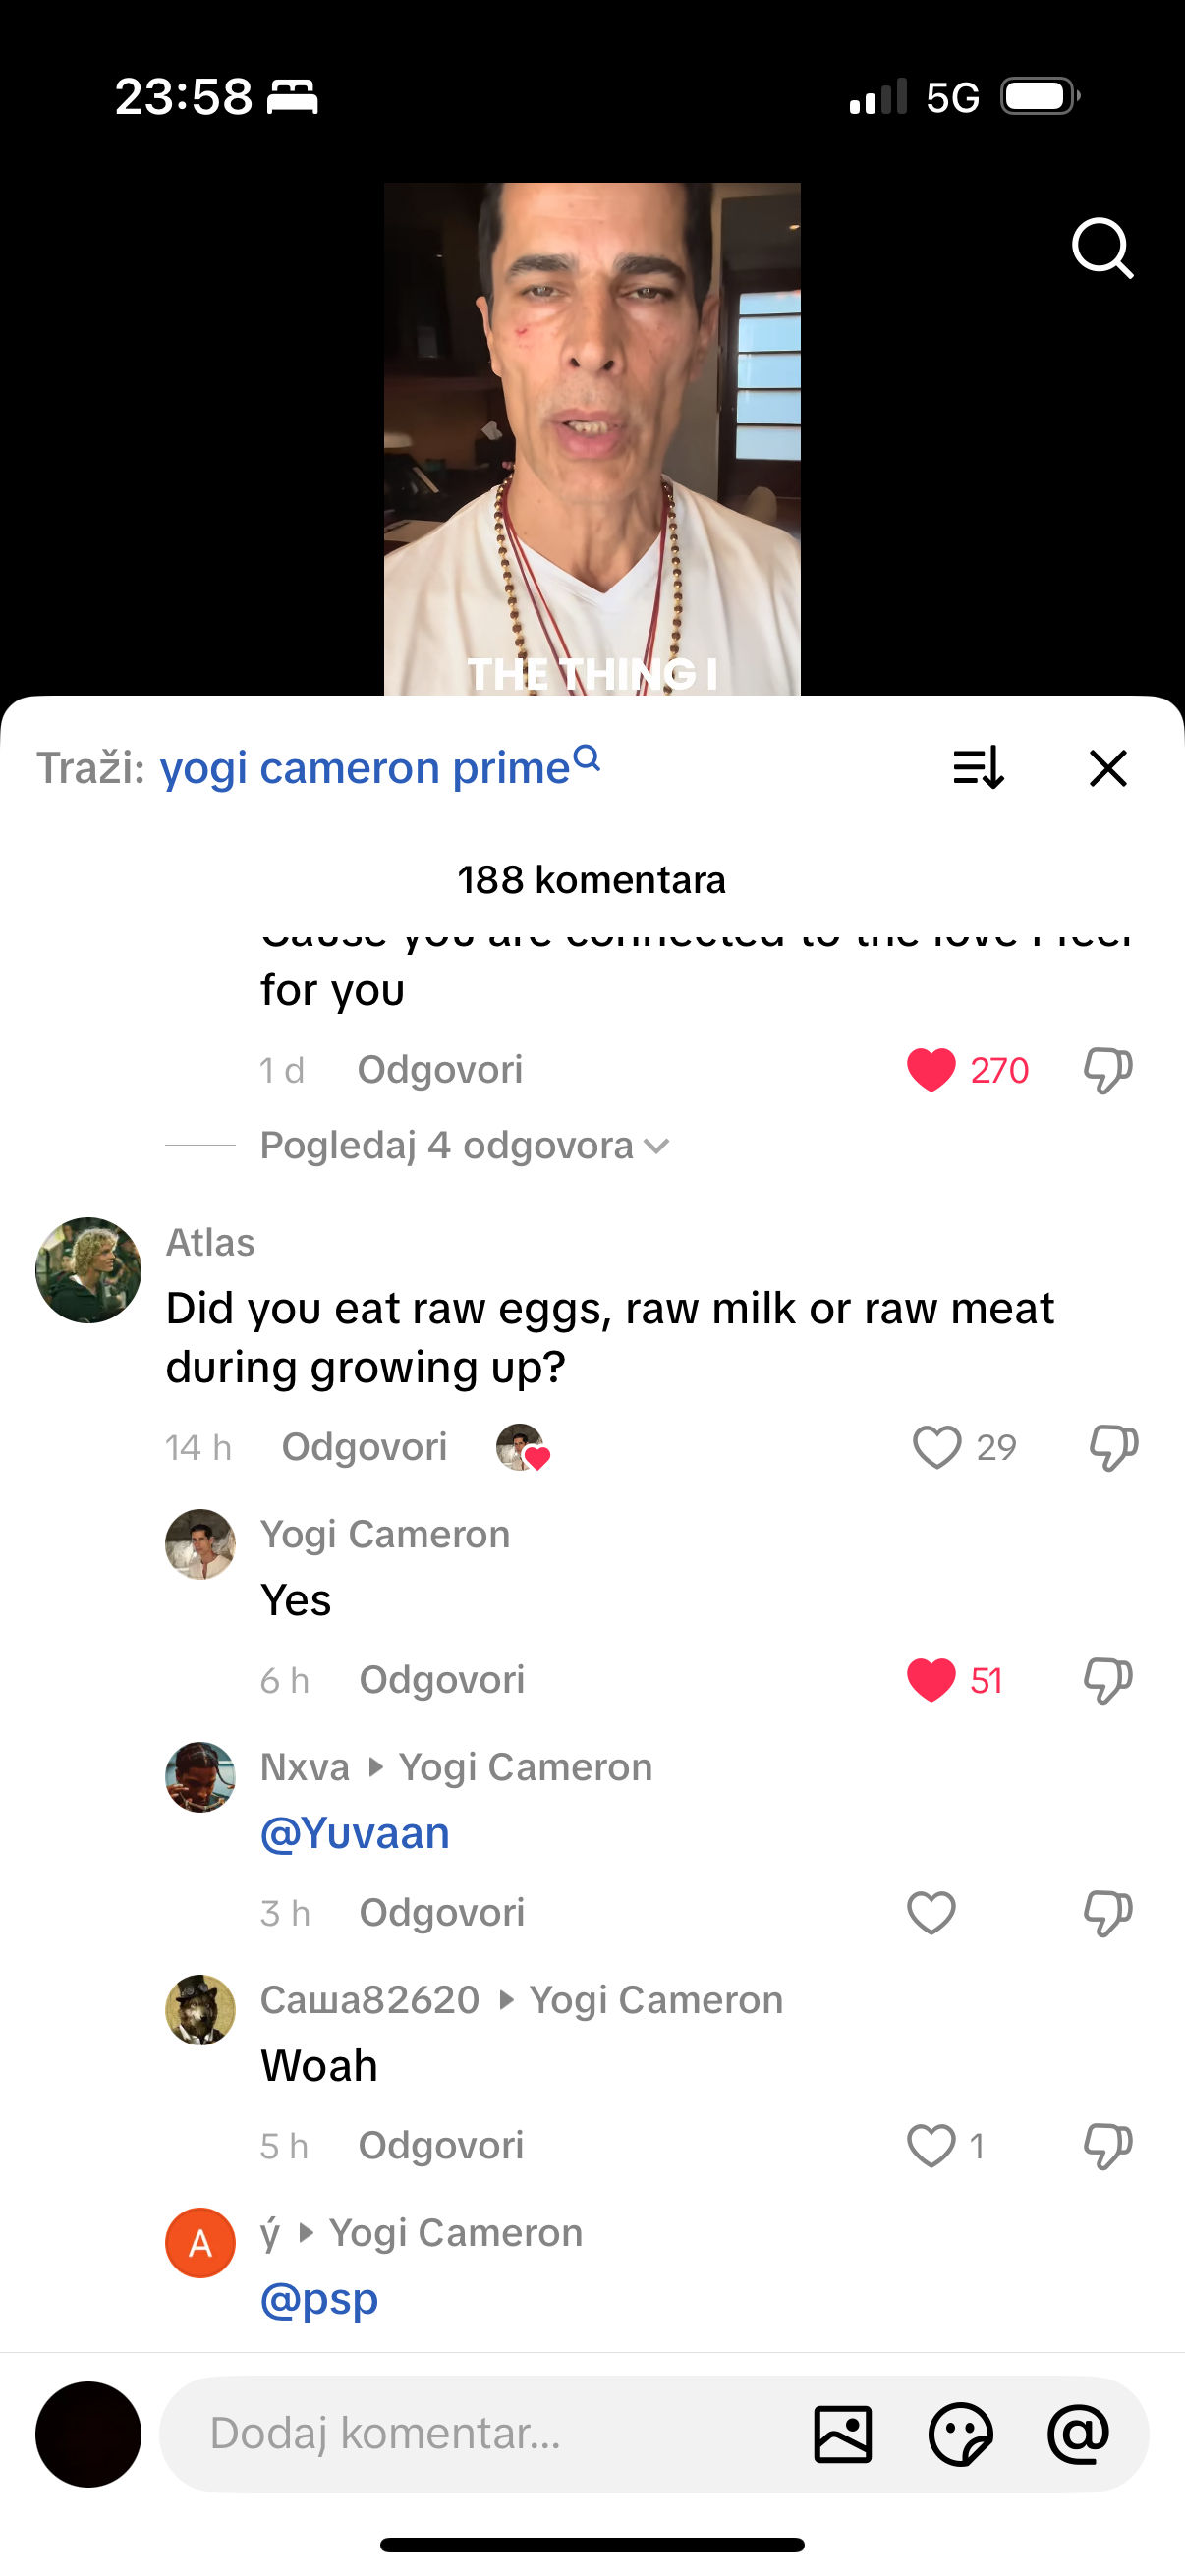Reply to Atlas's comment via Odgovori
1185x2576 pixels.
tap(364, 1447)
